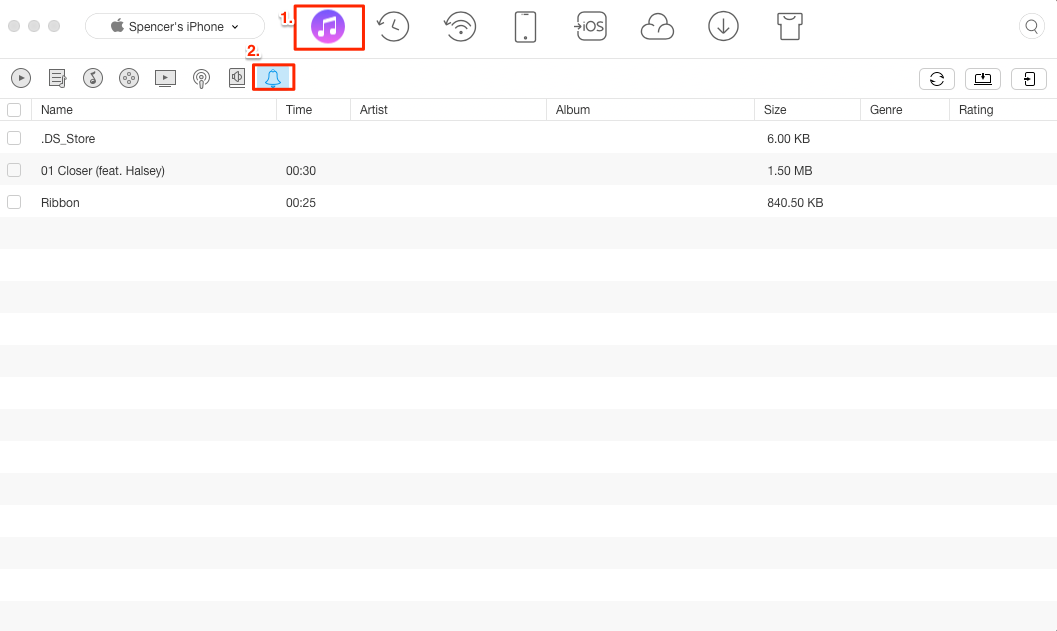Open the Air Backup Wi-Fi icon
Image resolution: width=1057 pixels, height=631 pixels.
pyautogui.click(x=460, y=27)
